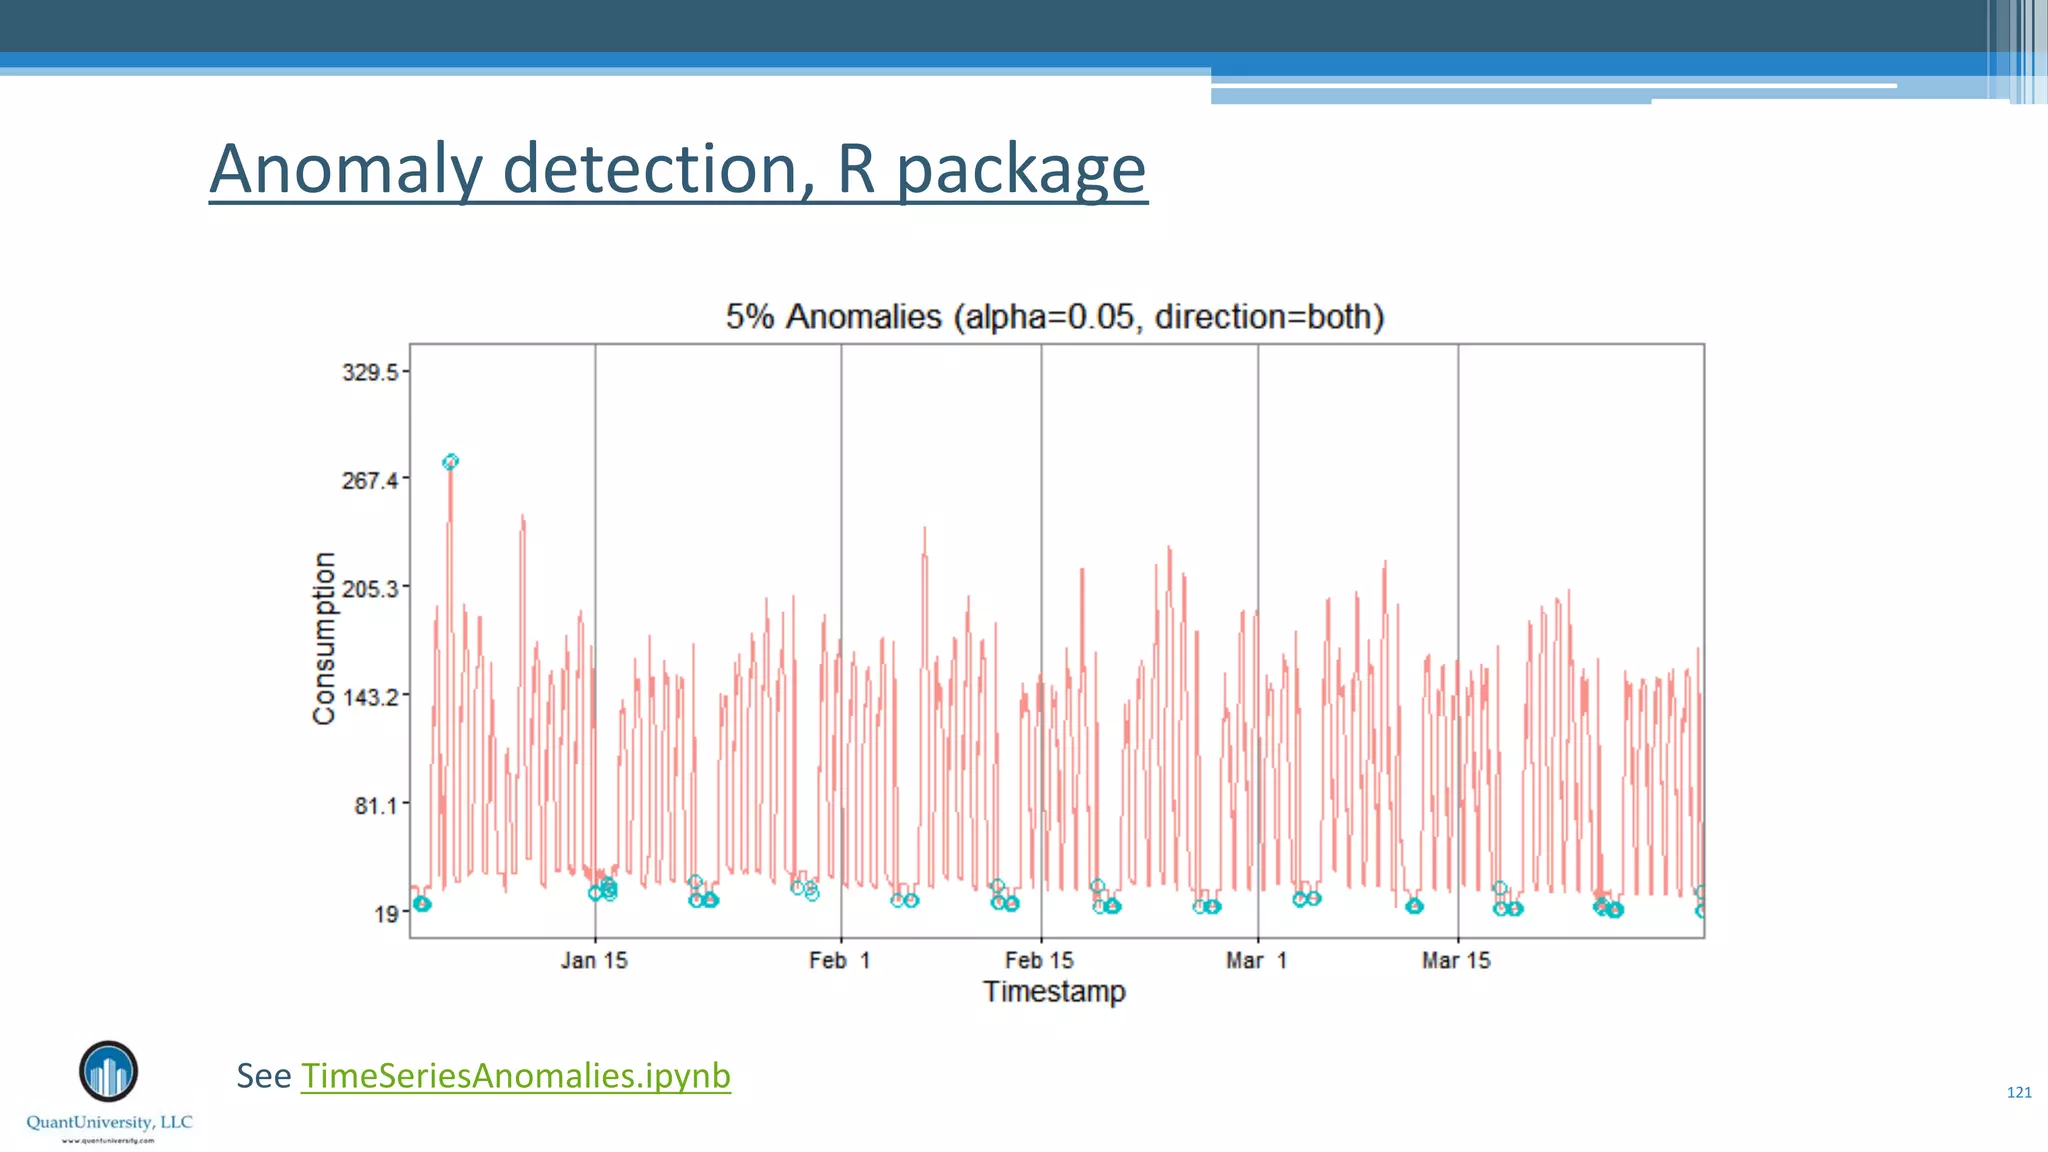Click the chart title with alpha=0.05

pos(1055,317)
